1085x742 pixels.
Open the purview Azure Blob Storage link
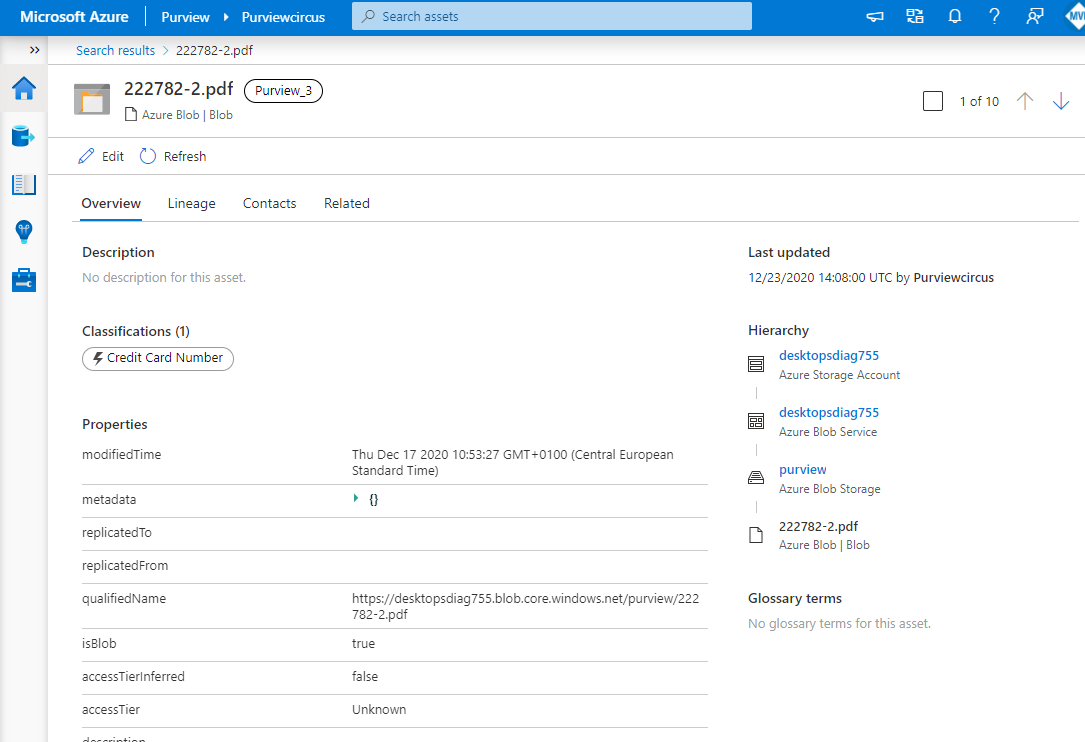tap(802, 469)
